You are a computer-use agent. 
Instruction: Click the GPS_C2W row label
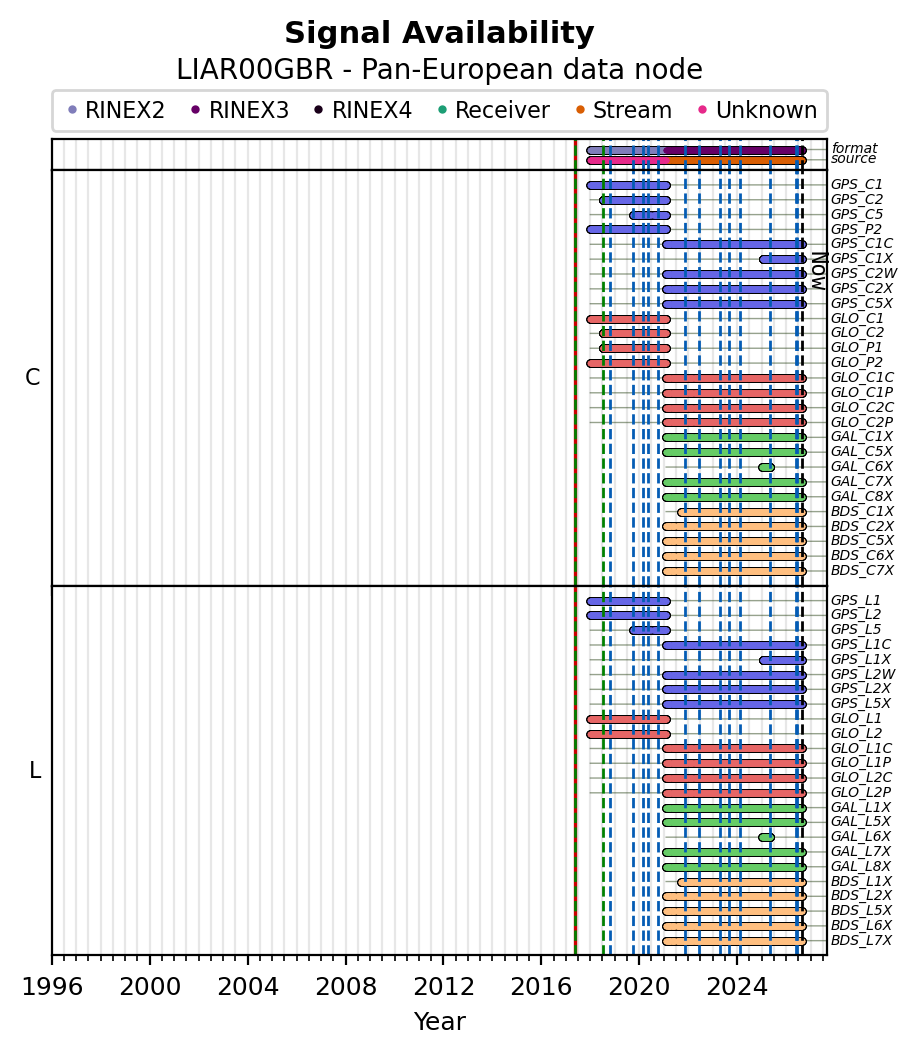coord(864,273)
